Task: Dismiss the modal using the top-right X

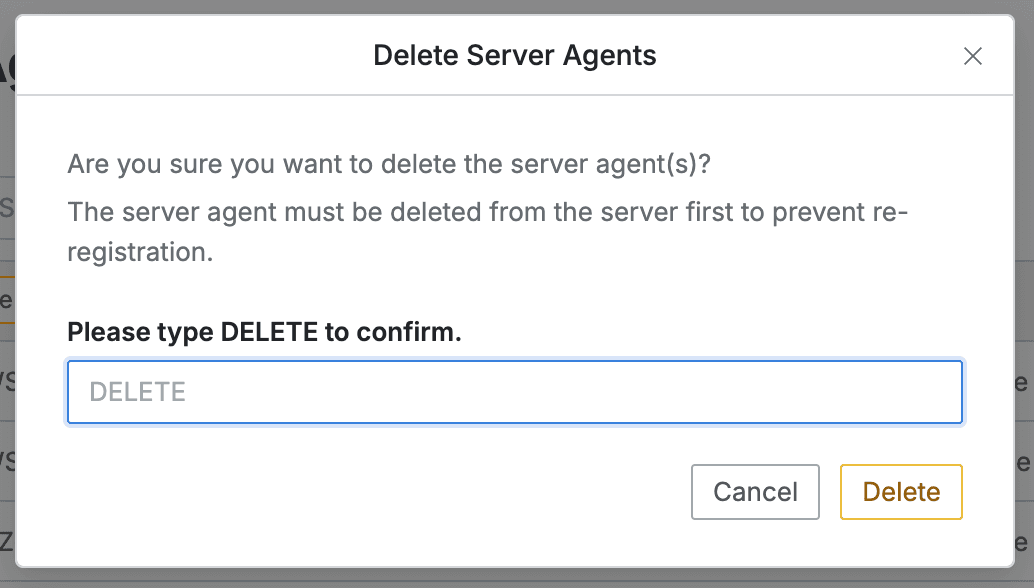Action: [972, 56]
